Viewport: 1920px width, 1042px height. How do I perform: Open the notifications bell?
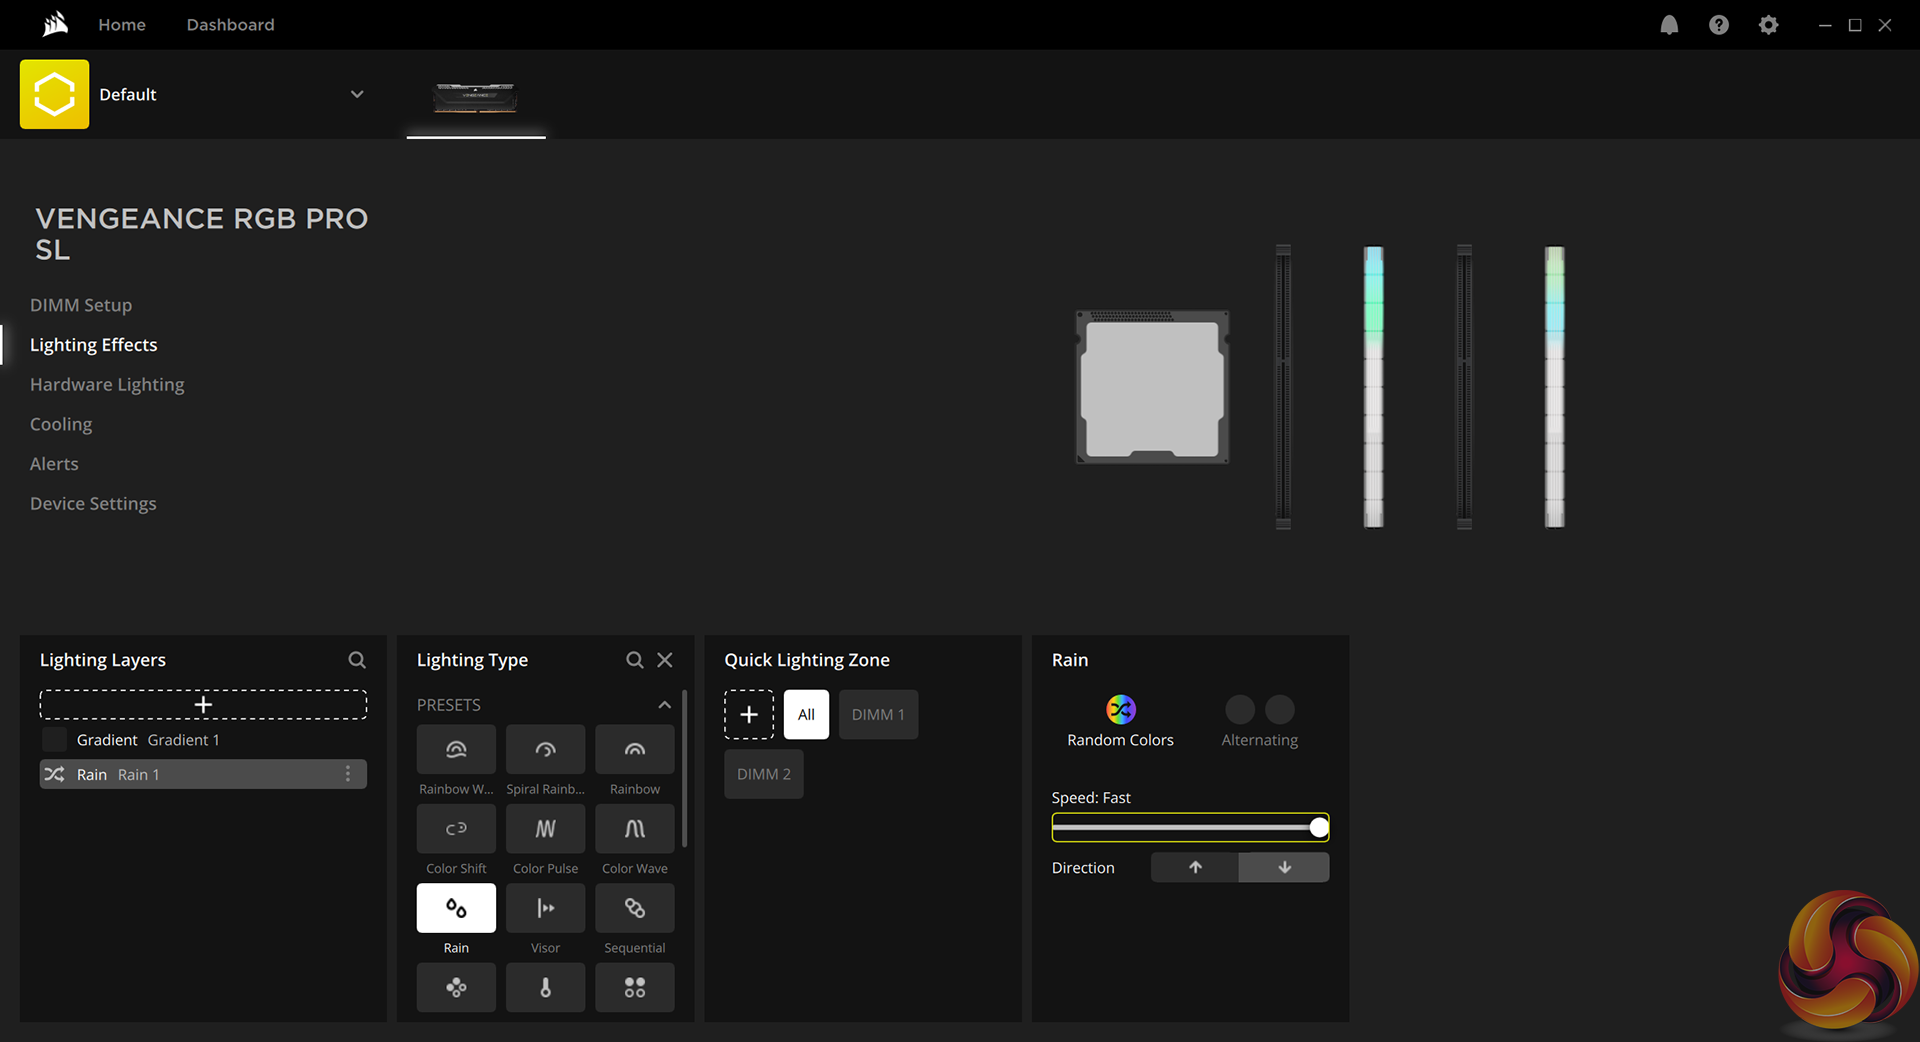1669,25
